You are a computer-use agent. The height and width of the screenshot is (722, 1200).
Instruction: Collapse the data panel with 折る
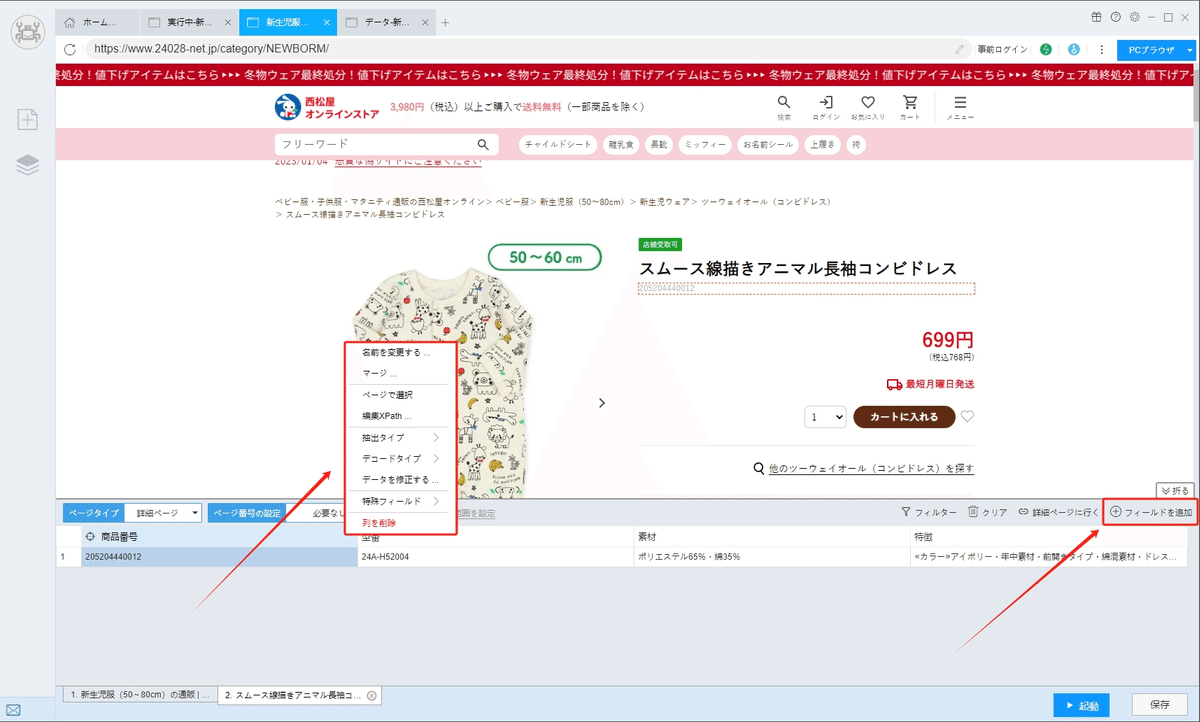pyautogui.click(x=1177, y=490)
